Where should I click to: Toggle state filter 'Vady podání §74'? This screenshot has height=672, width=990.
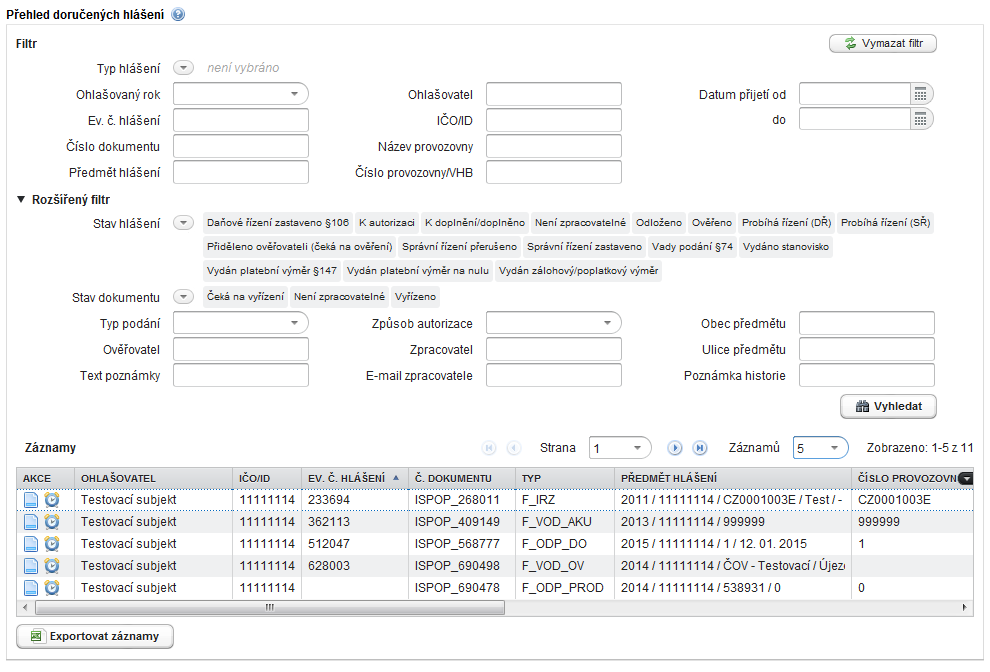click(692, 247)
